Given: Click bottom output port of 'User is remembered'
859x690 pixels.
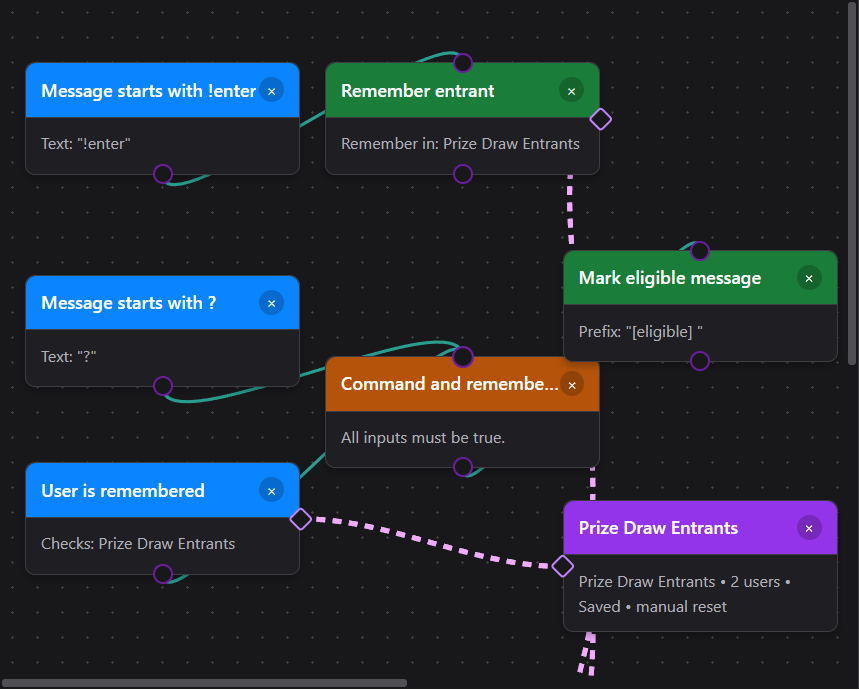Looking at the screenshot, I should pyautogui.click(x=163, y=574).
